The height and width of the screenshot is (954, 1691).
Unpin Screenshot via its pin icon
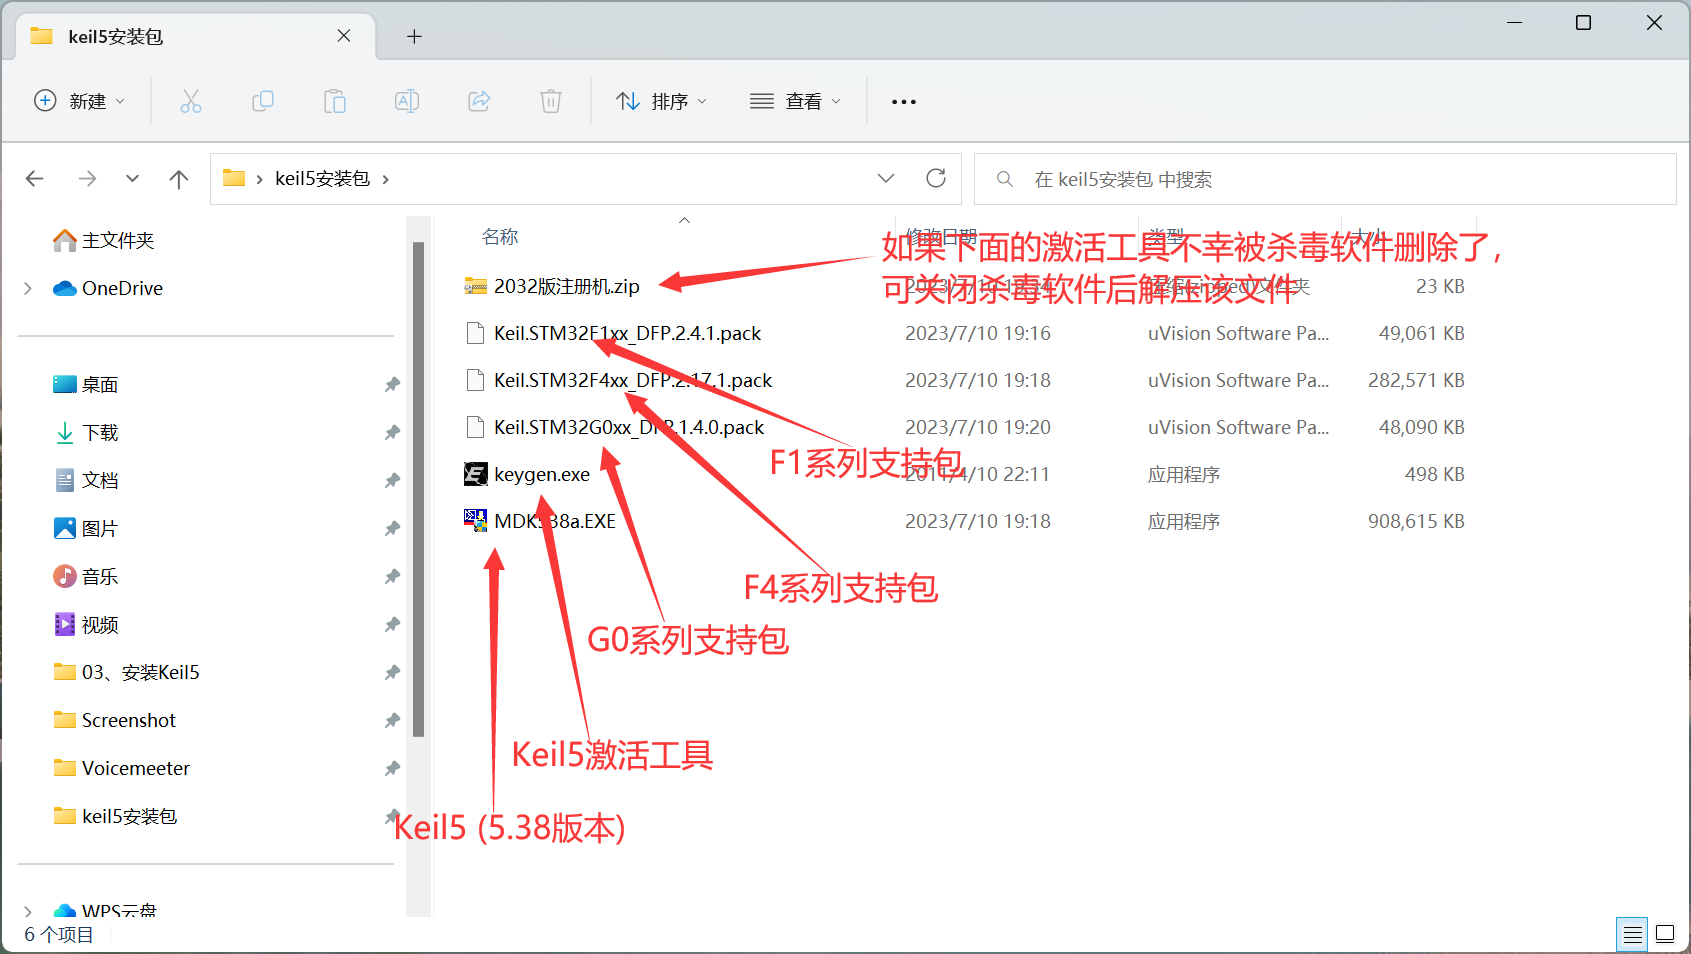(393, 721)
